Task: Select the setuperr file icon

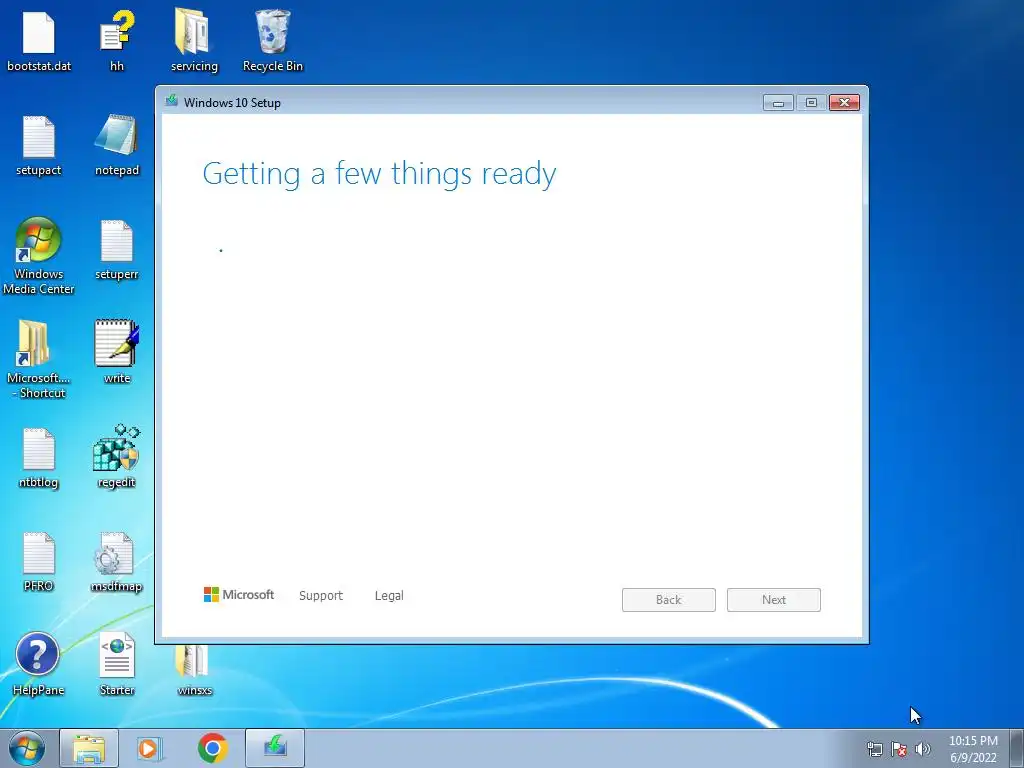Action: [x=117, y=250]
